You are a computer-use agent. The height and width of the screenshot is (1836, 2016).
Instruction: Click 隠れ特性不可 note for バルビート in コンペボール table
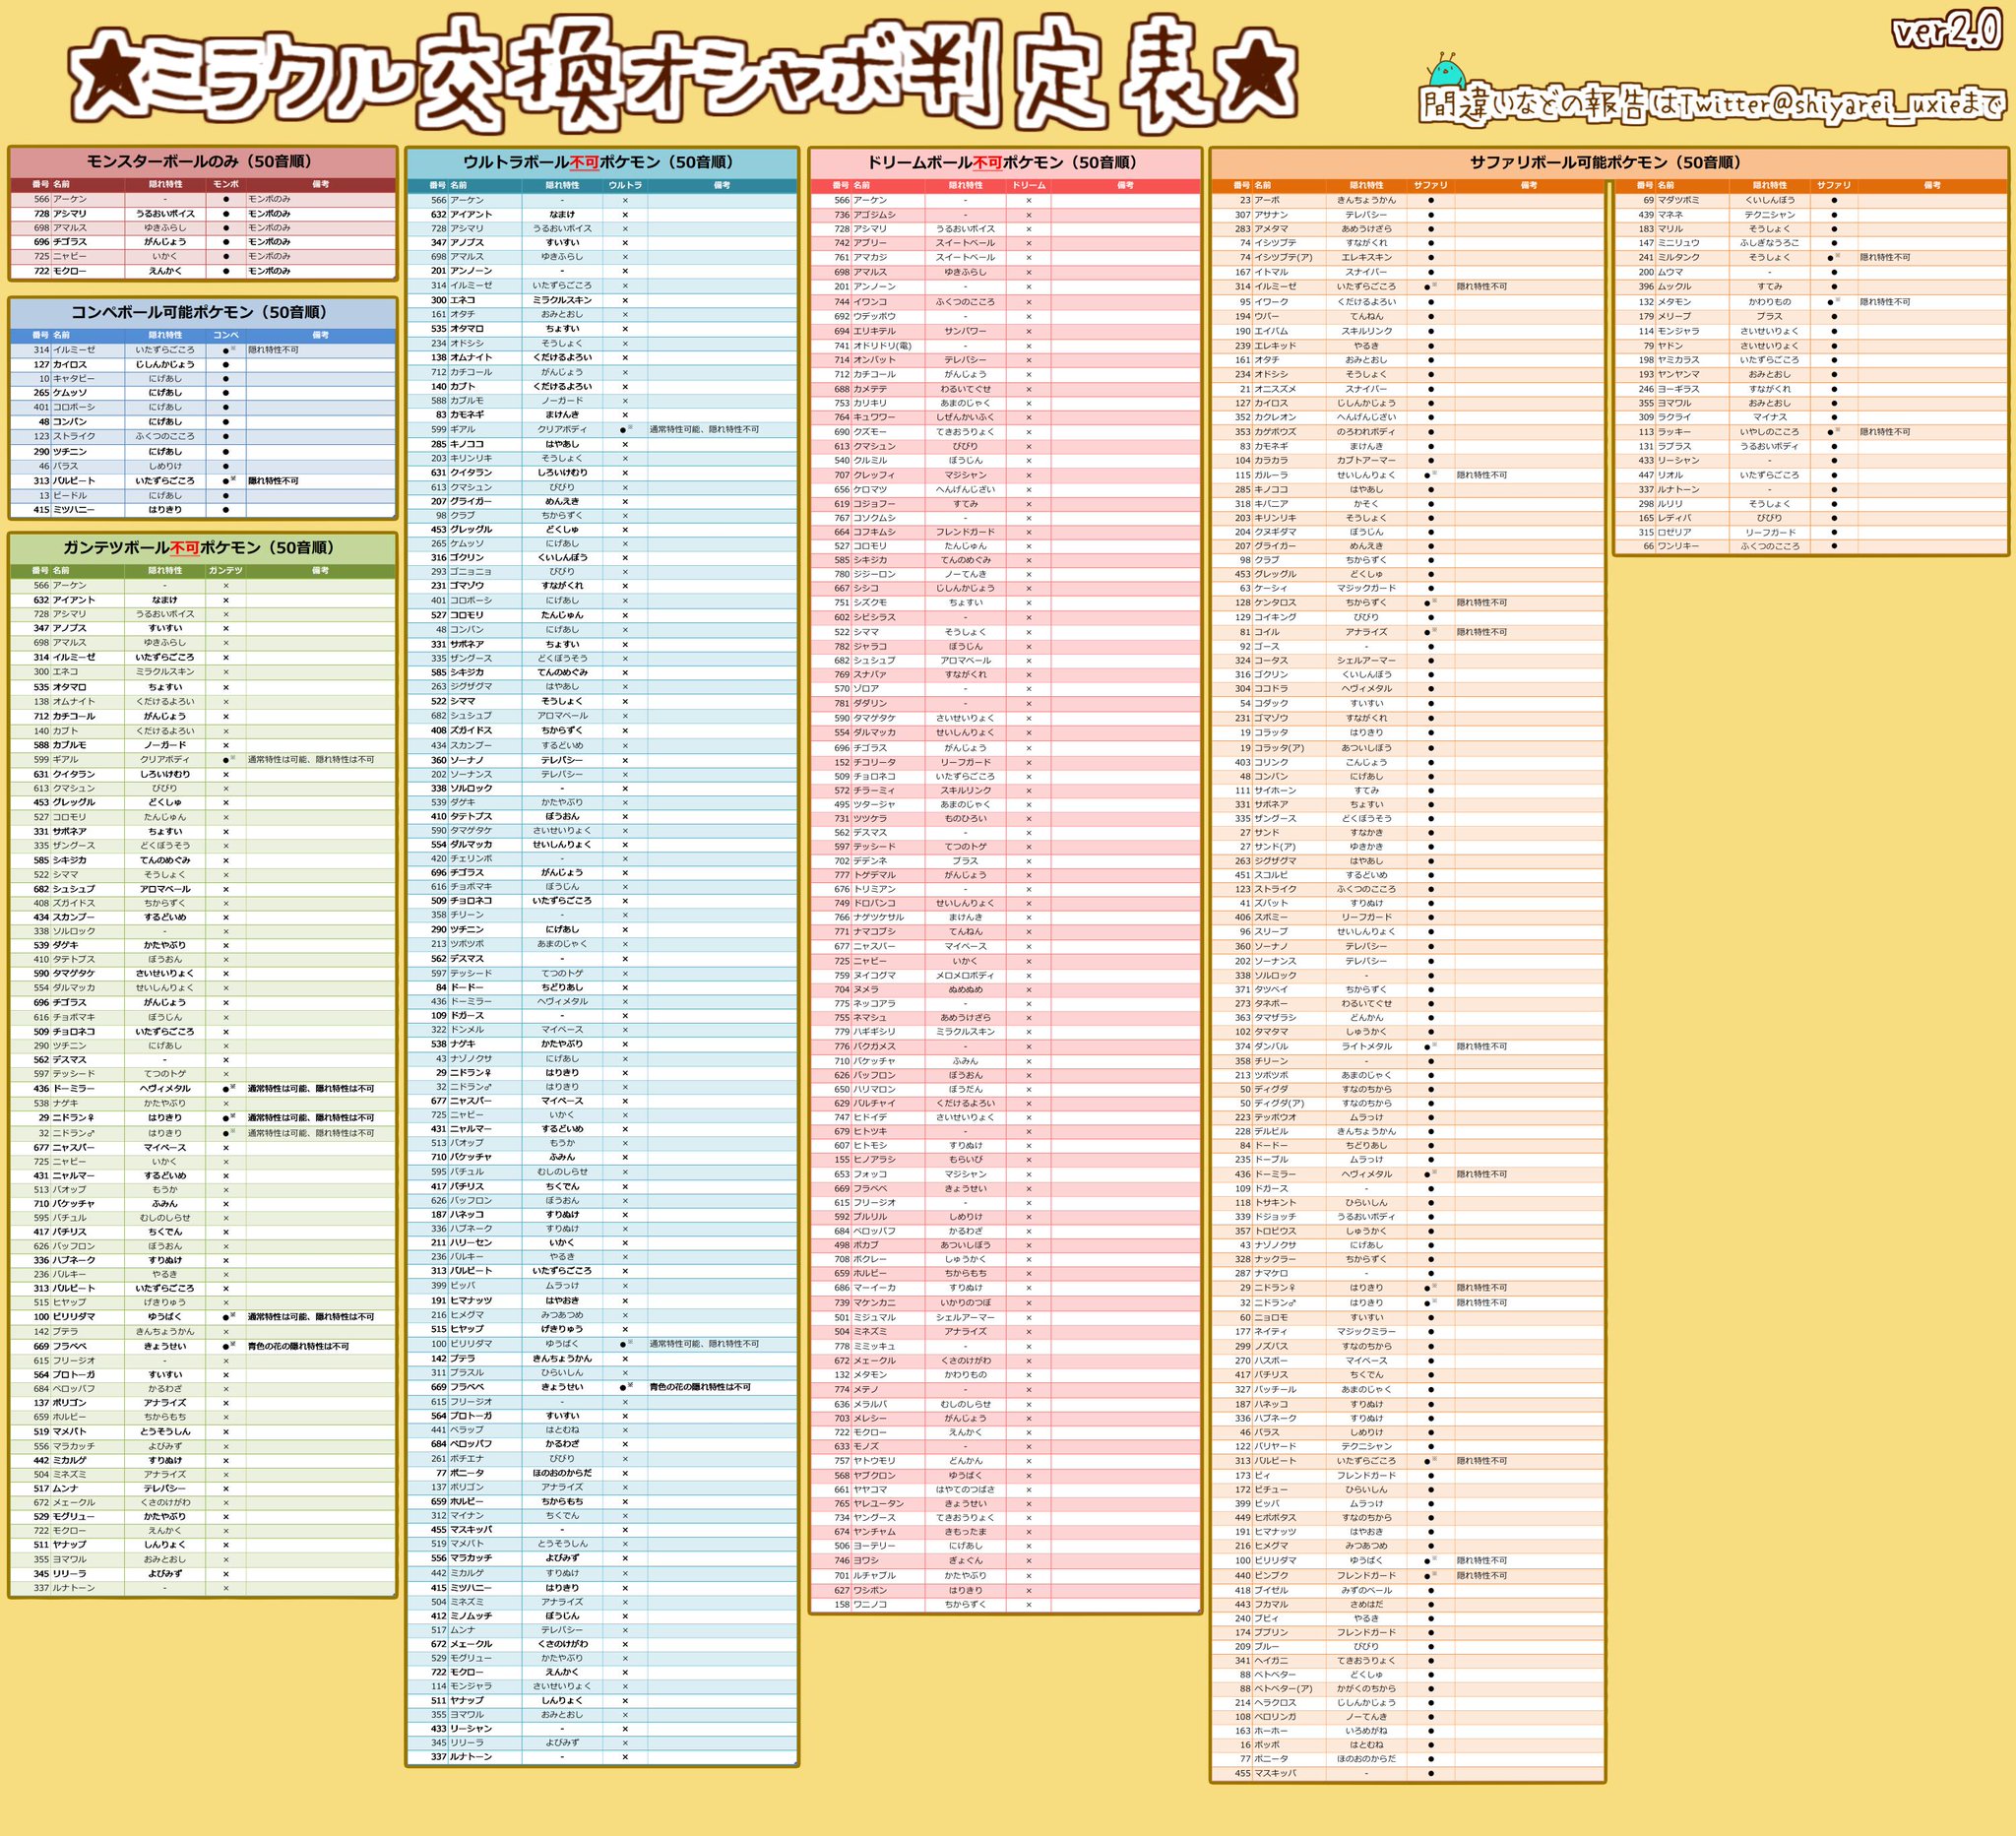click(x=273, y=481)
